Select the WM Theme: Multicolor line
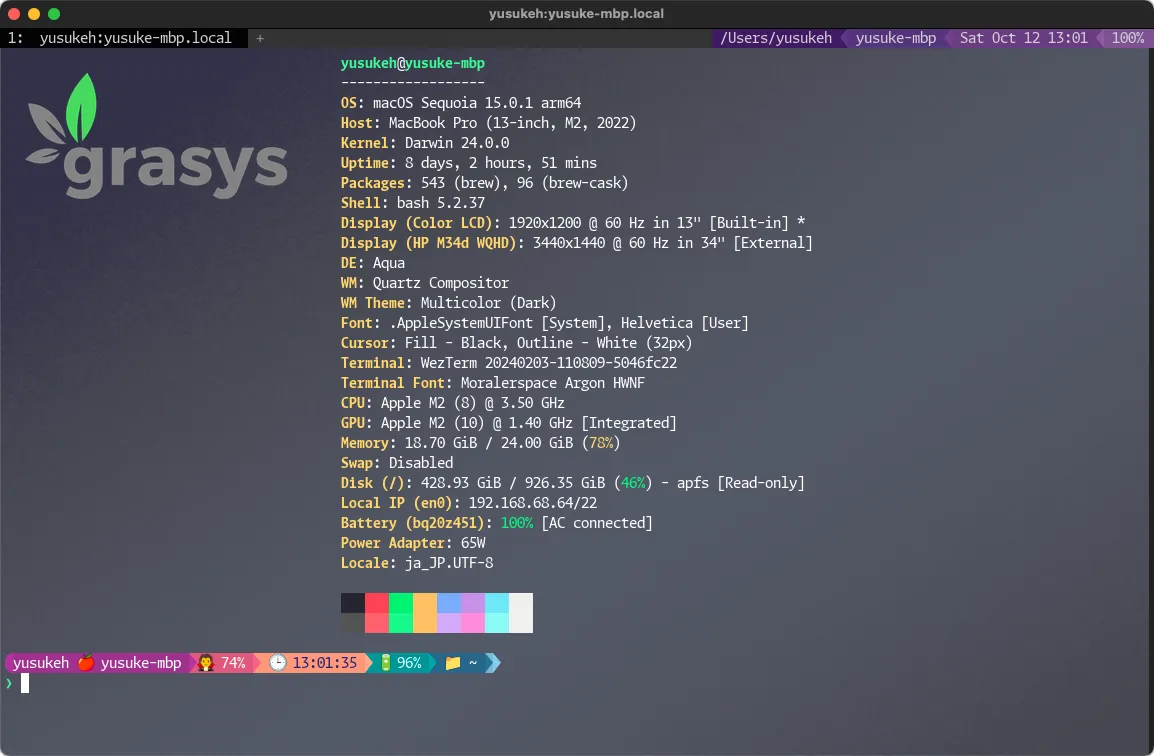 coord(448,303)
